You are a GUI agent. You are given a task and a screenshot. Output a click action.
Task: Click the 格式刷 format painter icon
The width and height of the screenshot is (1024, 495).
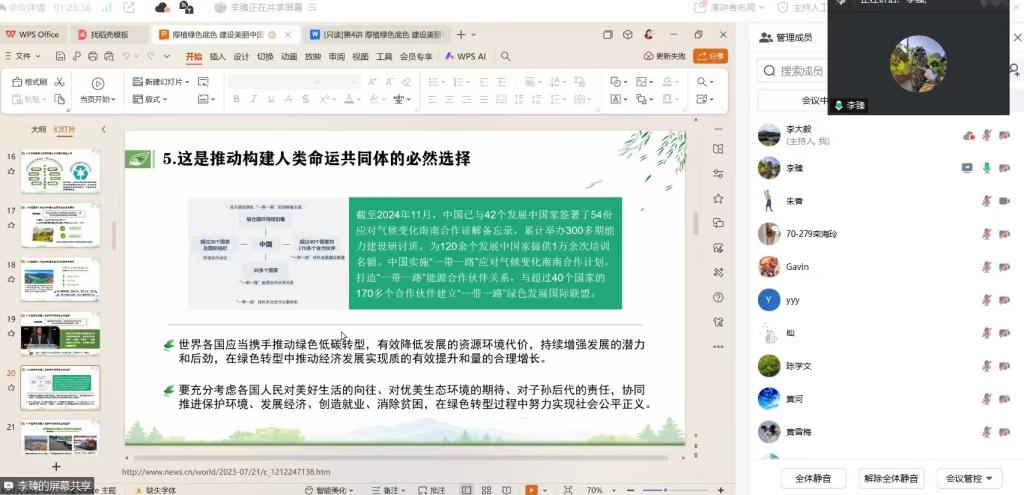(29, 82)
